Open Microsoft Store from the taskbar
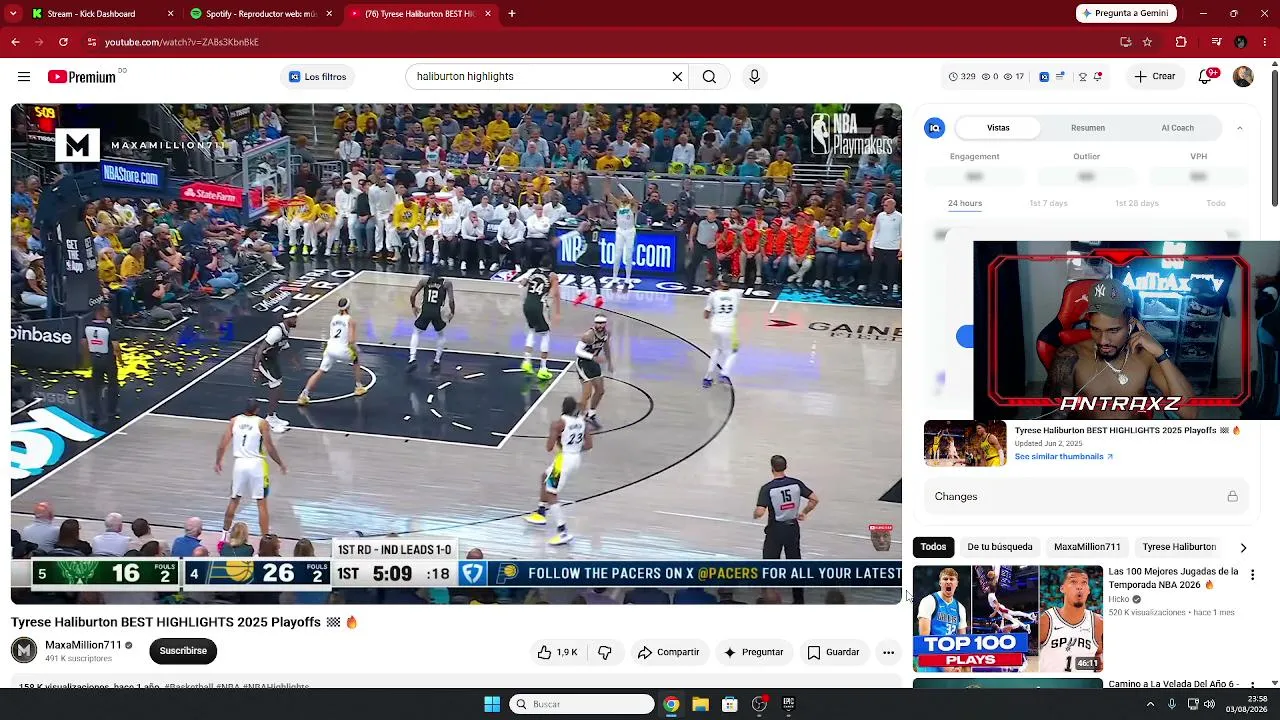The height and width of the screenshot is (720, 1280). point(730,704)
